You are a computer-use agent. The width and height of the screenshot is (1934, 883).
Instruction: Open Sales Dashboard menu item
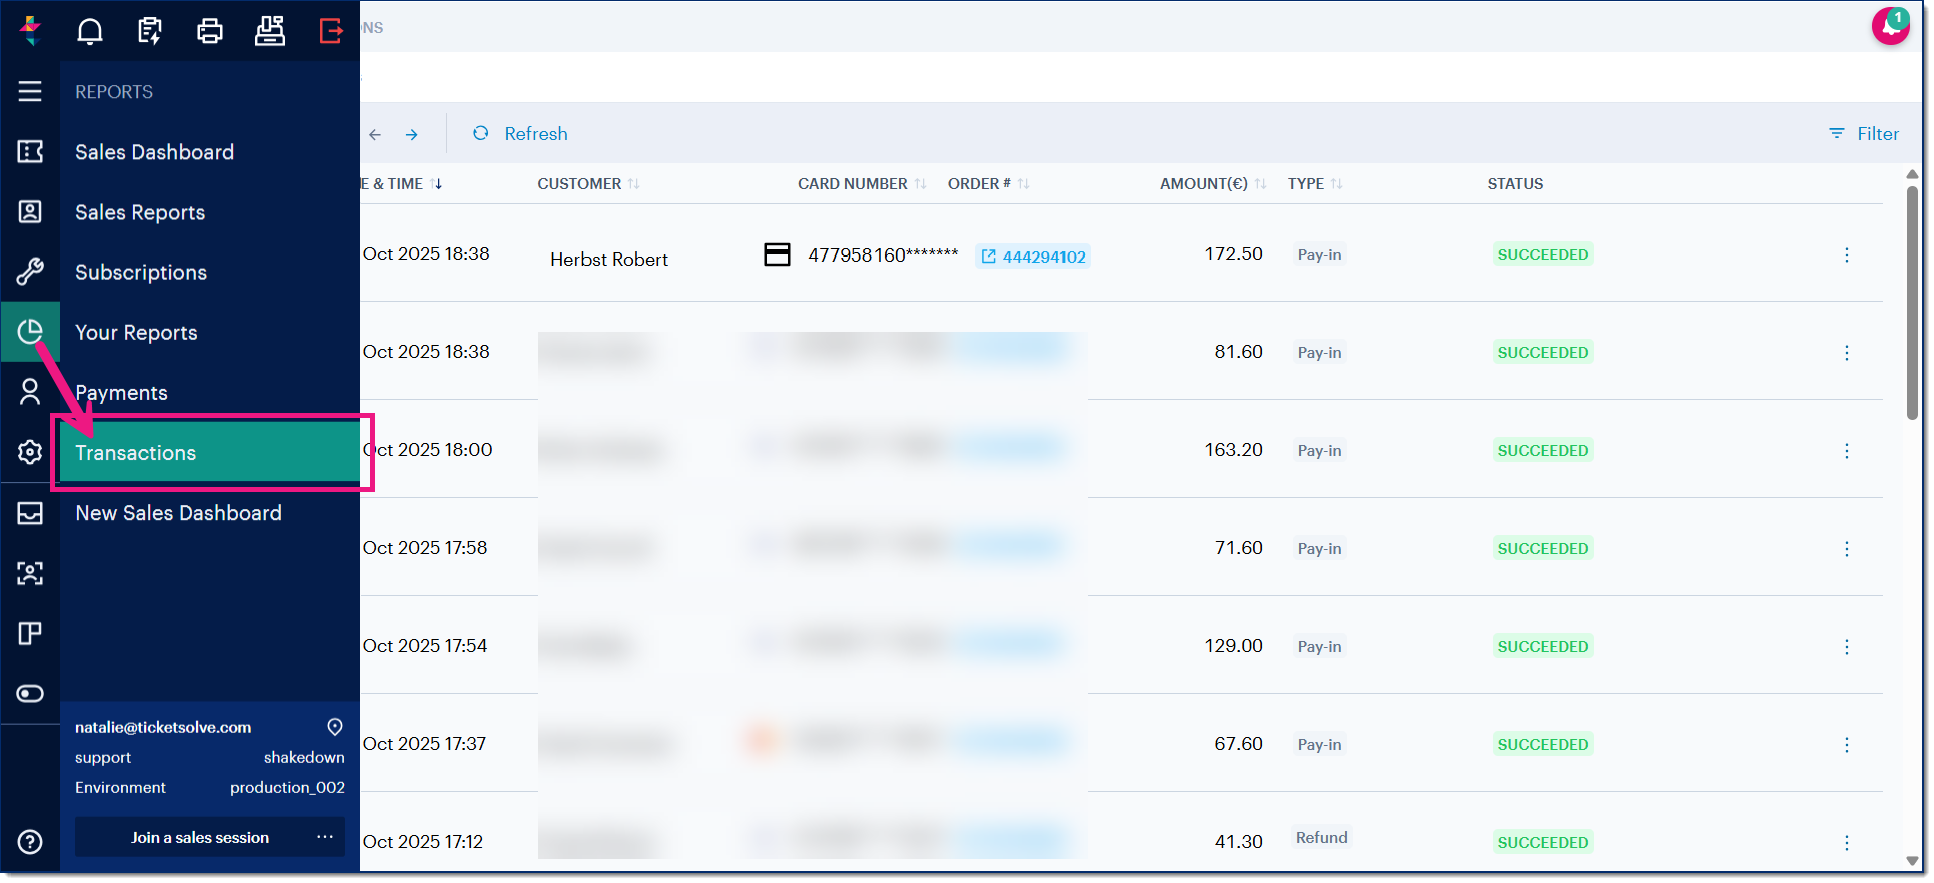tap(154, 152)
